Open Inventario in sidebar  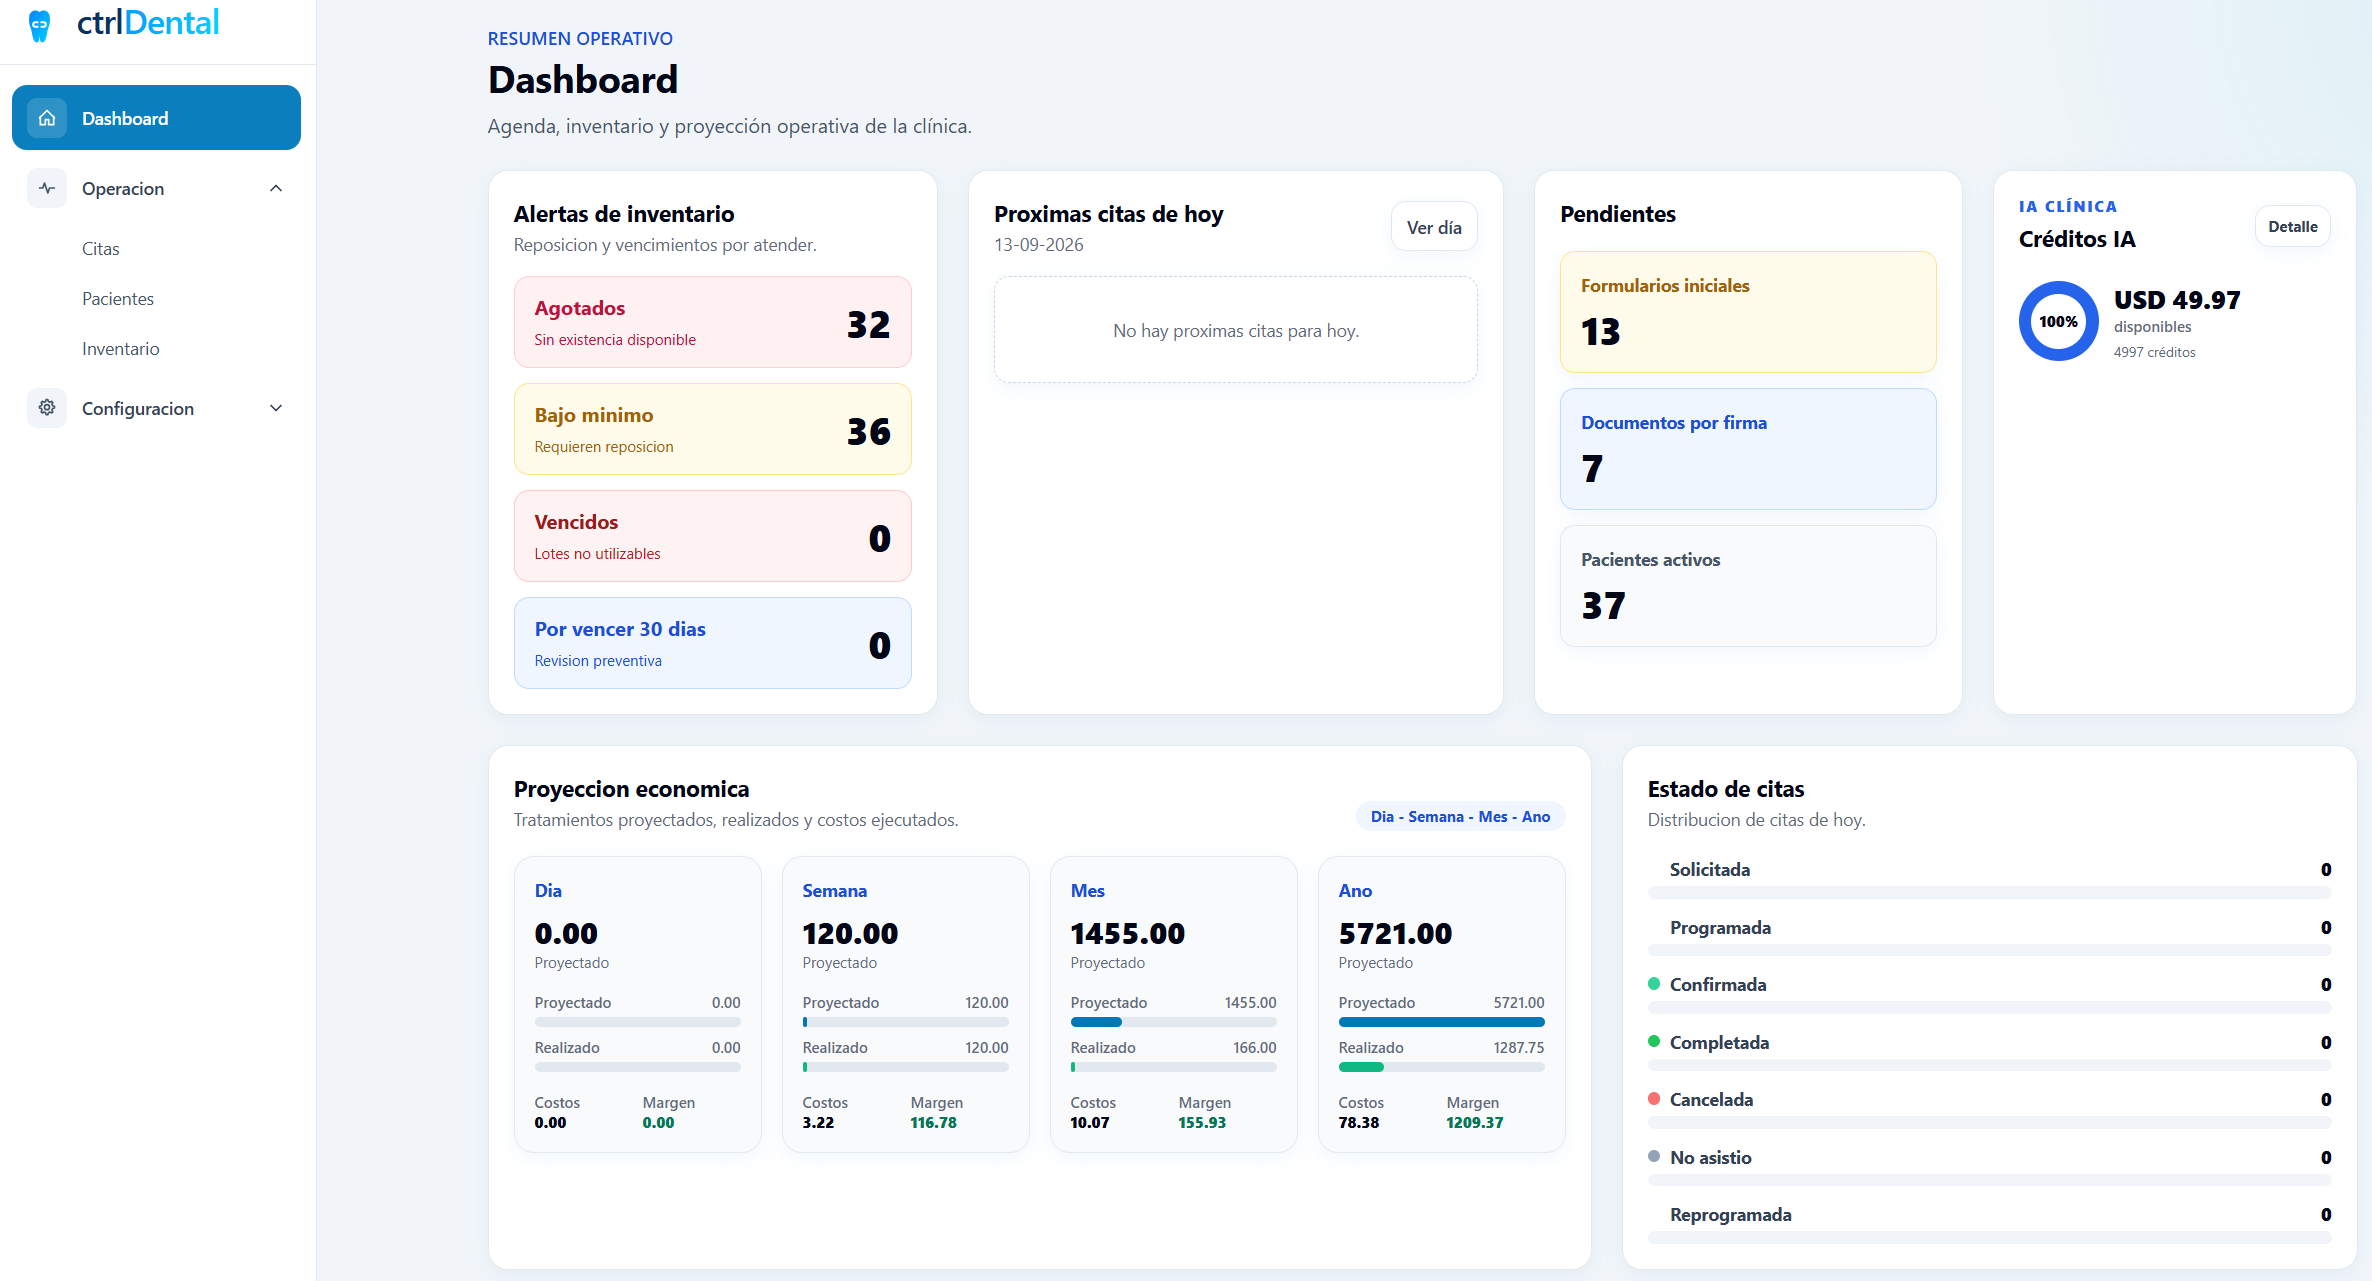coord(121,349)
